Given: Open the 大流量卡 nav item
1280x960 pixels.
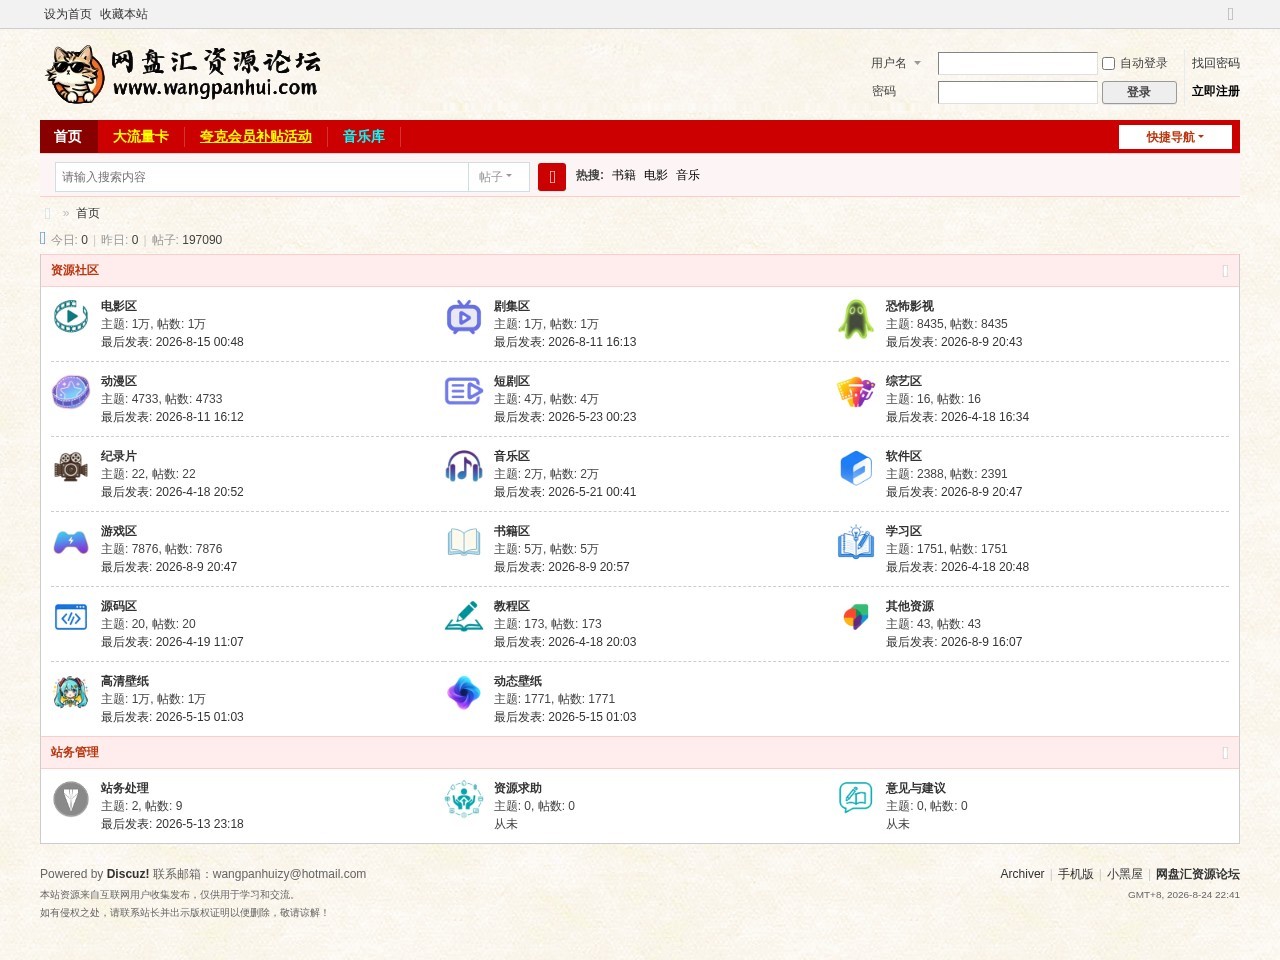Looking at the screenshot, I should (x=141, y=137).
